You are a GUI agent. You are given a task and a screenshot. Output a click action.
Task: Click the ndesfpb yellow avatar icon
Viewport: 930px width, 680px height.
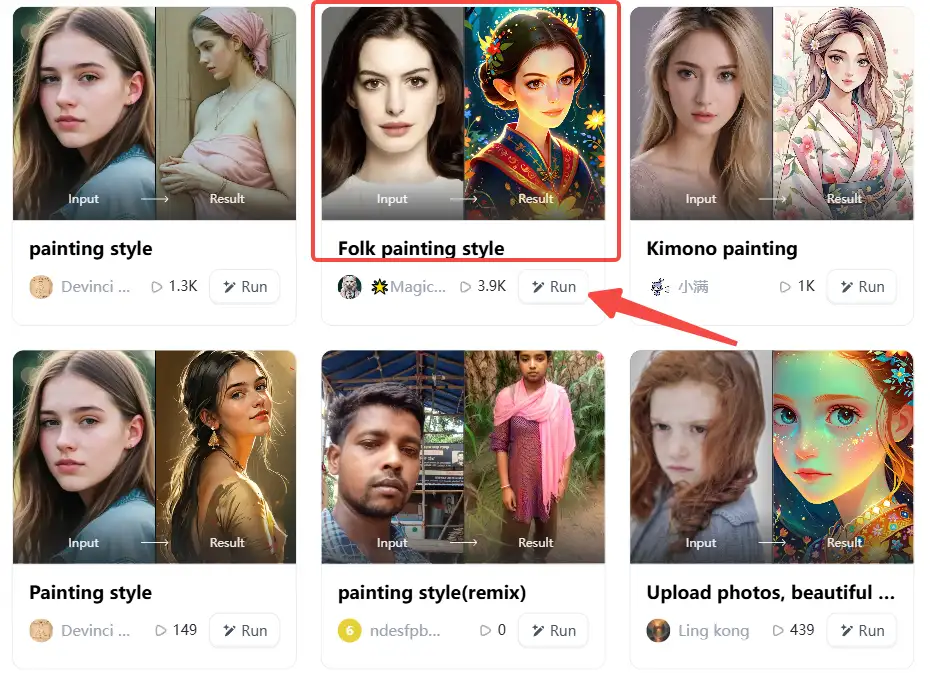(x=349, y=631)
